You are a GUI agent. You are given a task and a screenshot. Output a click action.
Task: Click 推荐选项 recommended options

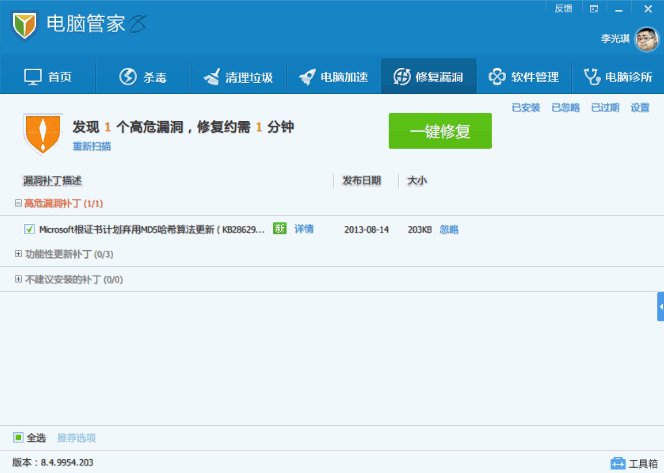pyautogui.click(x=77, y=438)
